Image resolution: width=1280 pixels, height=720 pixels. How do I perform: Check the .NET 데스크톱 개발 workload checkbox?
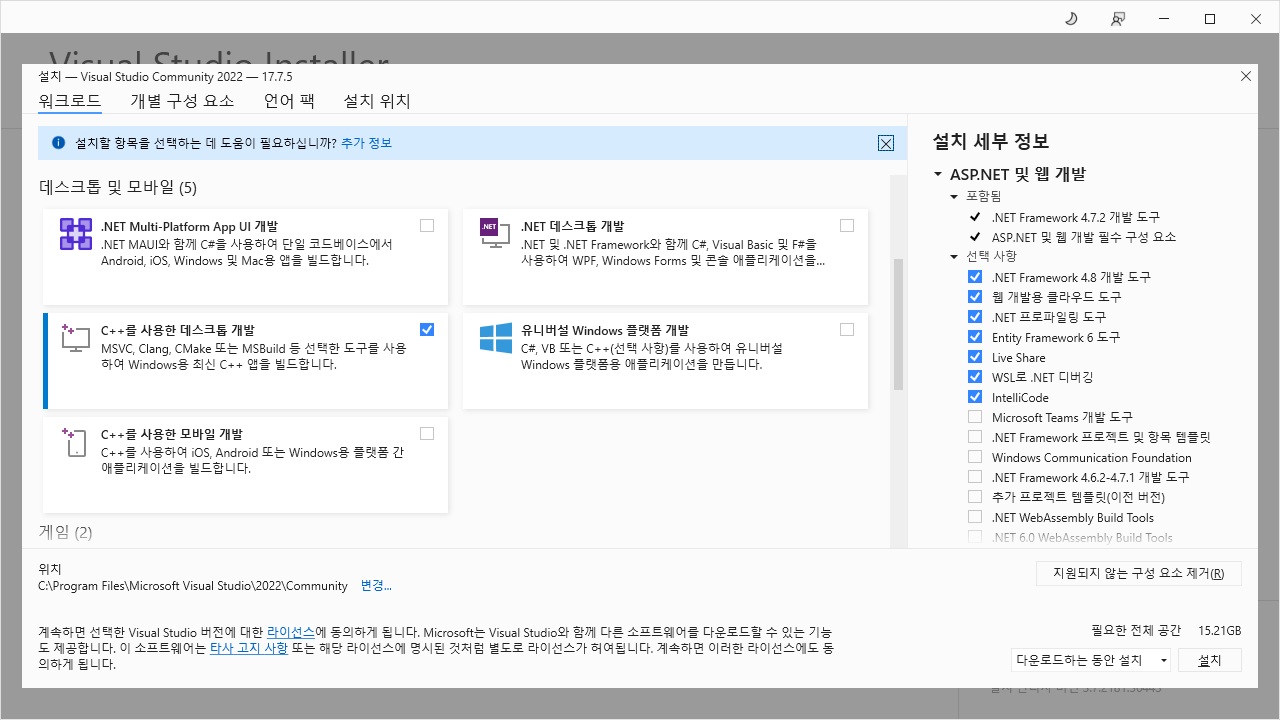click(x=847, y=226)
